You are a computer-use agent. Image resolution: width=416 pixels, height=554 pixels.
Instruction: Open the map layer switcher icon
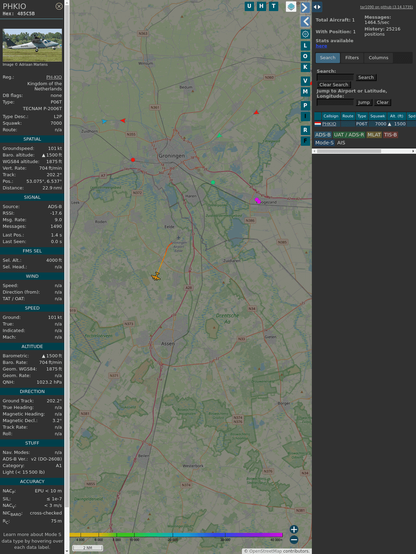click(x=291, y=7)
